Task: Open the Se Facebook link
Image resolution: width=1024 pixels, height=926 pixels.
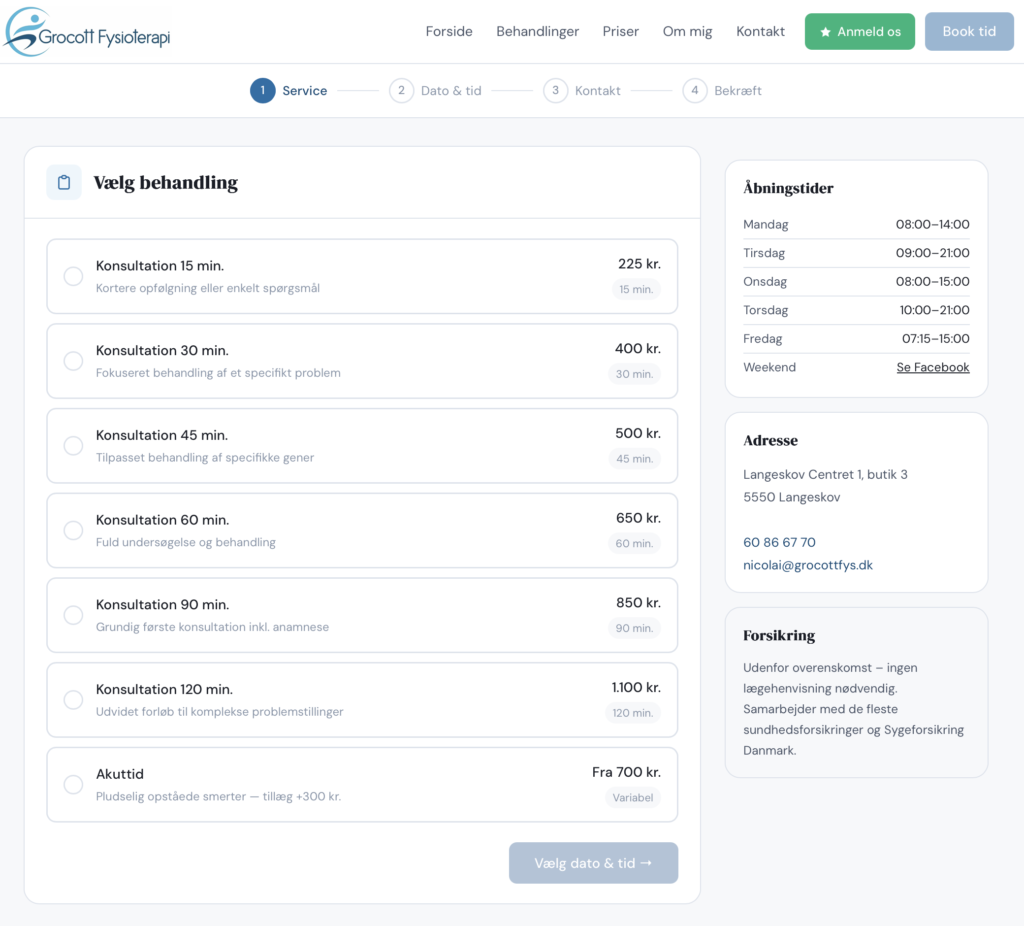Action: (933, 367)
